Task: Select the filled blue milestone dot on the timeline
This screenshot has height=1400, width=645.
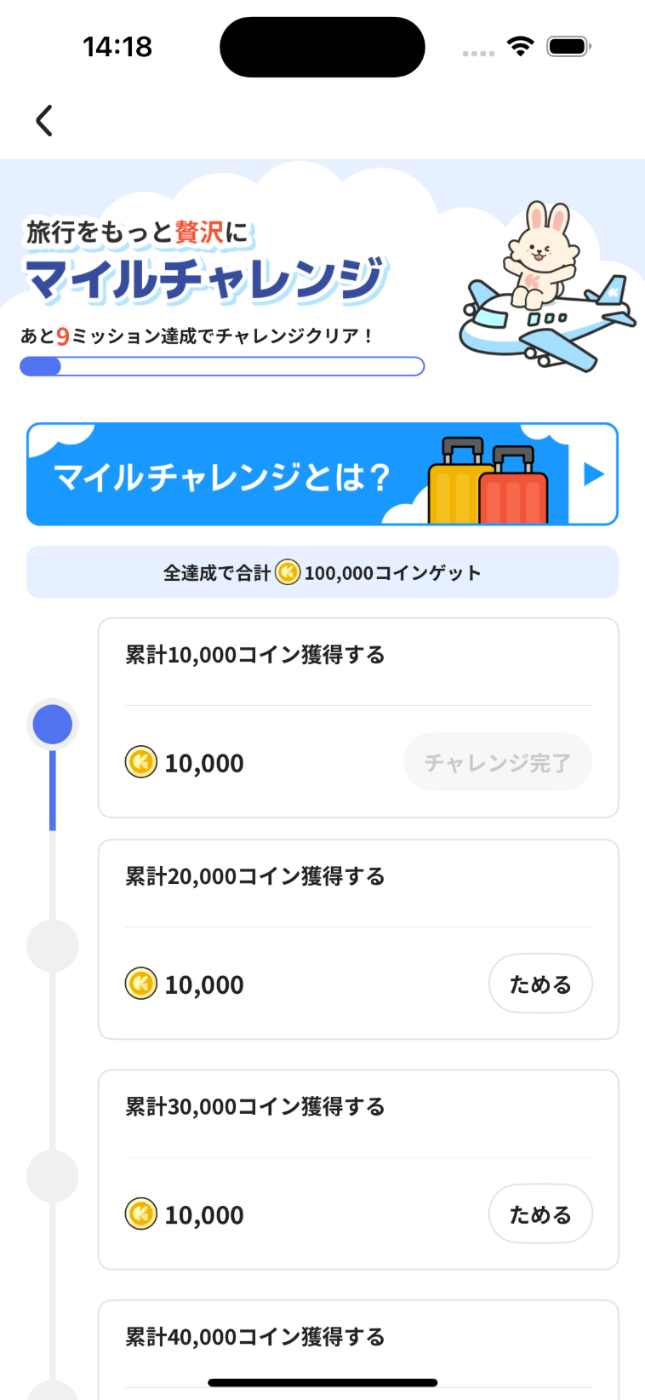Action: coord(52,724)
